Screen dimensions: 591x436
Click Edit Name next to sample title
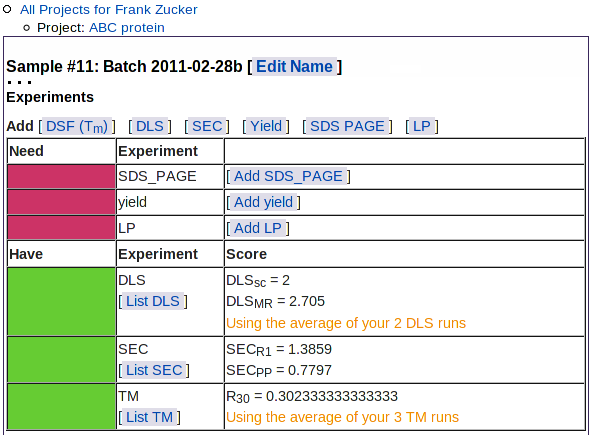click(x=294, y=67)
